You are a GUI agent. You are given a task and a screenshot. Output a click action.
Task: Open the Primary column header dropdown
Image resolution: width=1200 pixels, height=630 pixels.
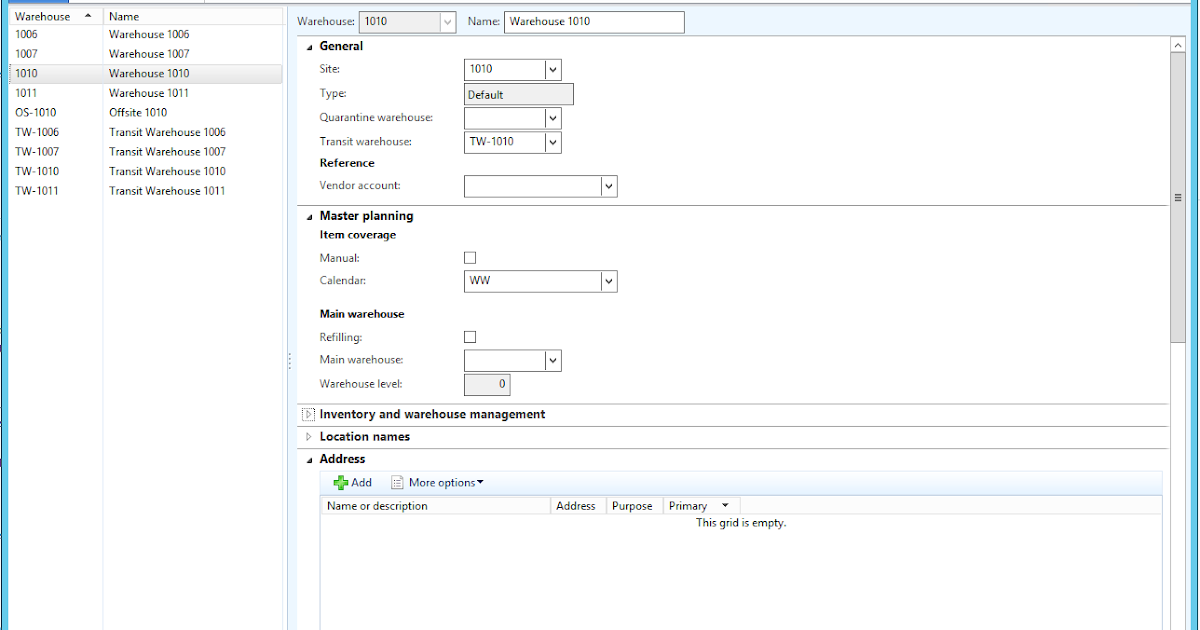[725, 505]
